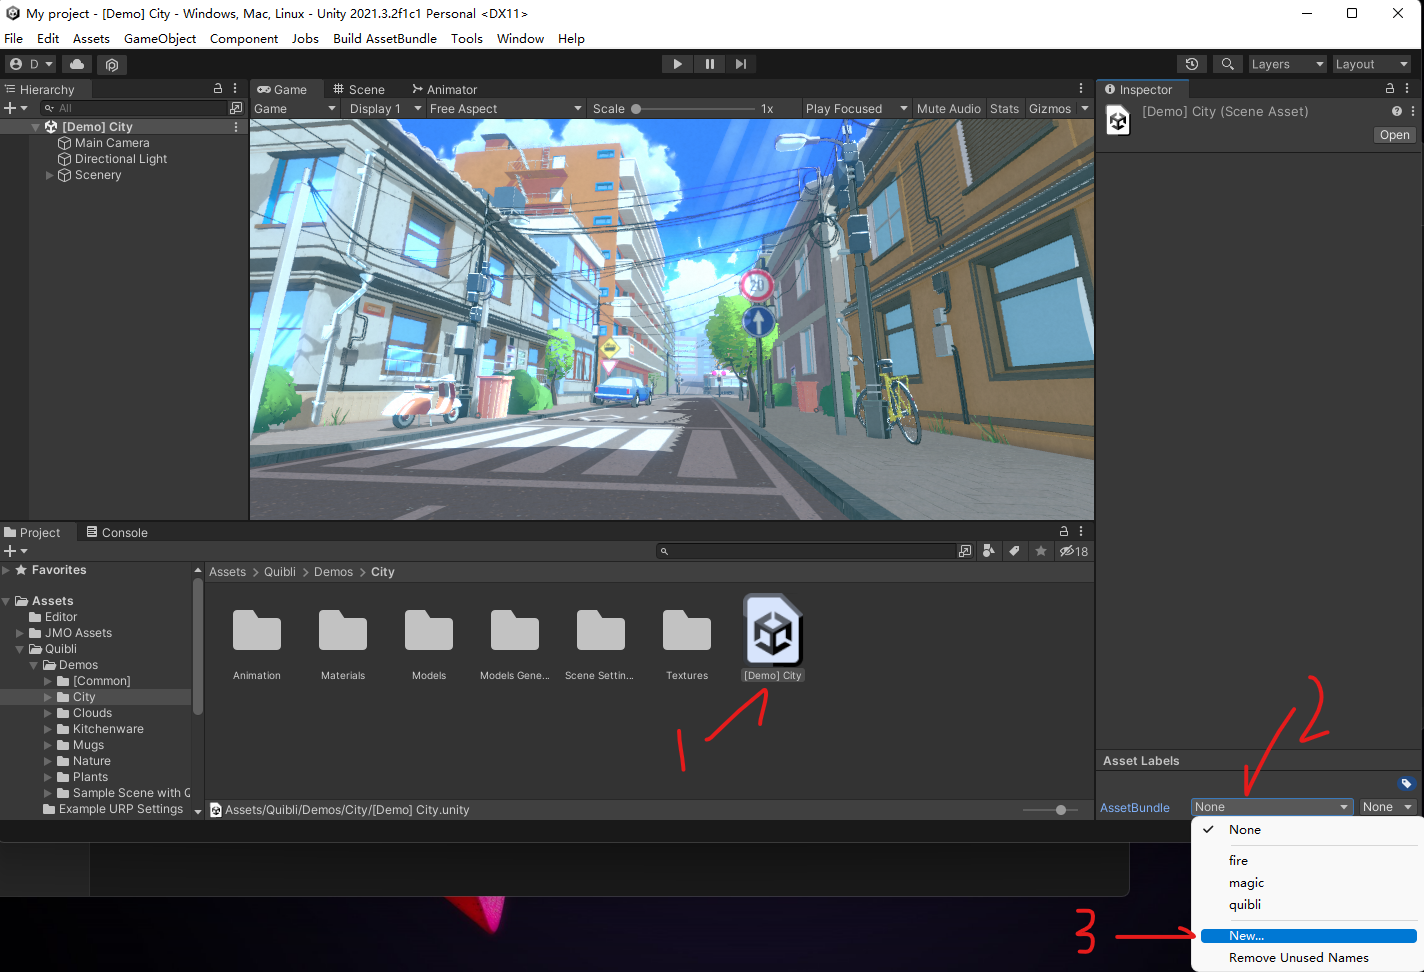The image size is (1424, 972).
Task: Toggle Mute Audio in Game view
Action: click(948, 109)
